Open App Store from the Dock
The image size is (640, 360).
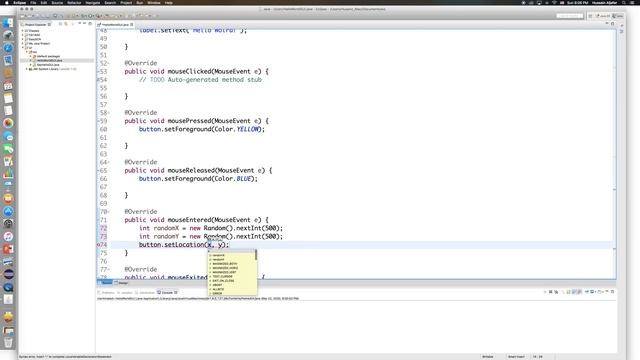[x=8, y=211]
